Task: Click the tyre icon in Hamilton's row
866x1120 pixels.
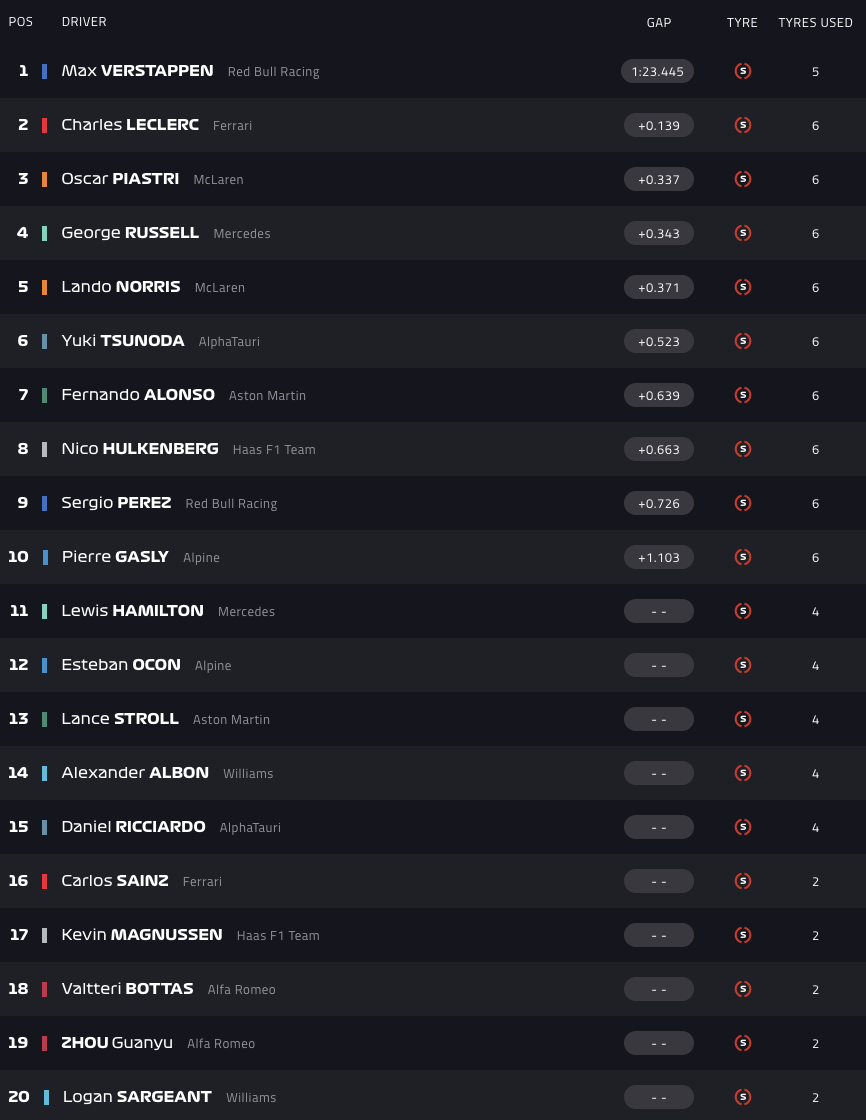Action: 742,611
